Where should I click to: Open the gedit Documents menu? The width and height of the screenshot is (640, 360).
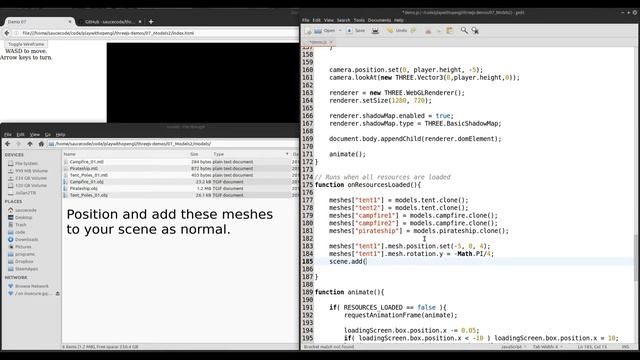pyautogui.click(x=379, y=20)
